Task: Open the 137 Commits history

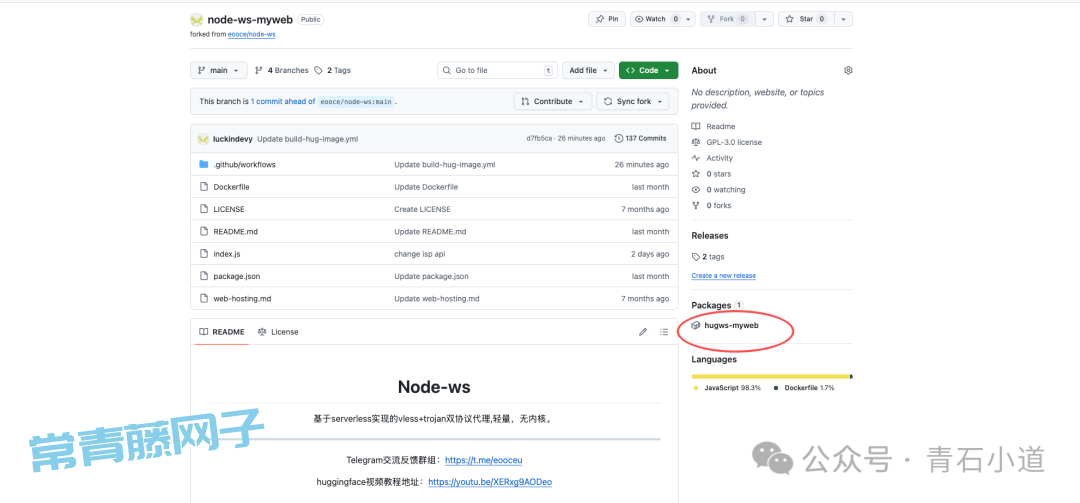Action: (640, 139)
